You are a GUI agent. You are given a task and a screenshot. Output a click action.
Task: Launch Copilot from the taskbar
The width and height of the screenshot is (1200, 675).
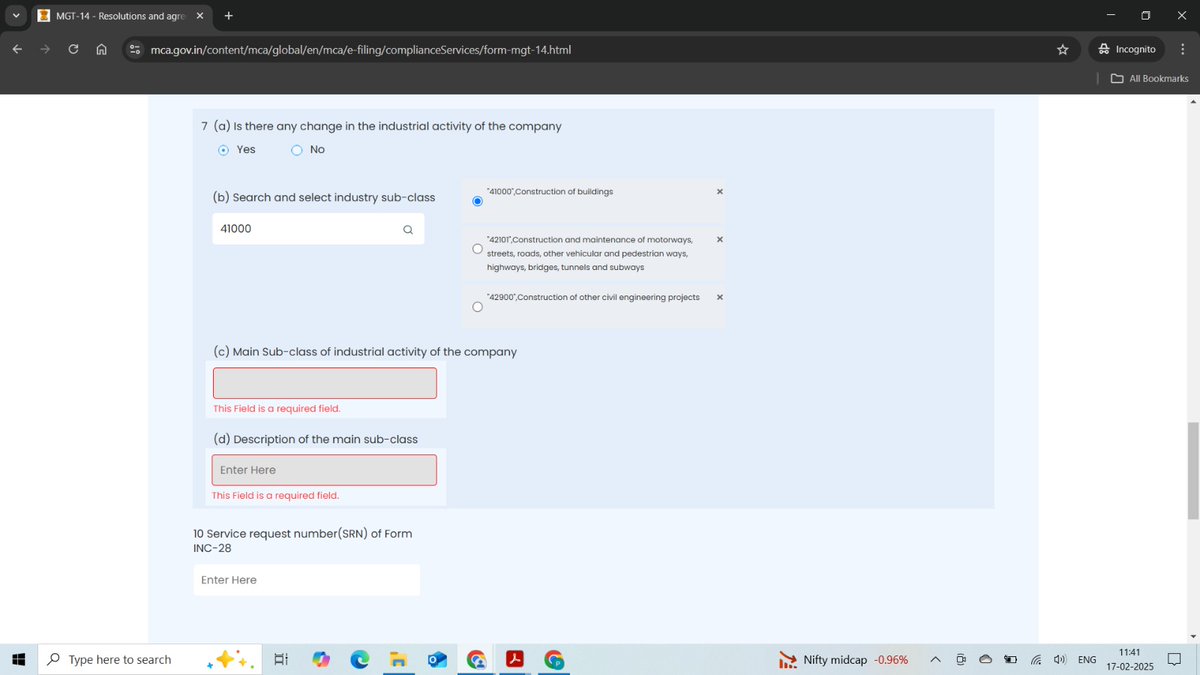321,660
